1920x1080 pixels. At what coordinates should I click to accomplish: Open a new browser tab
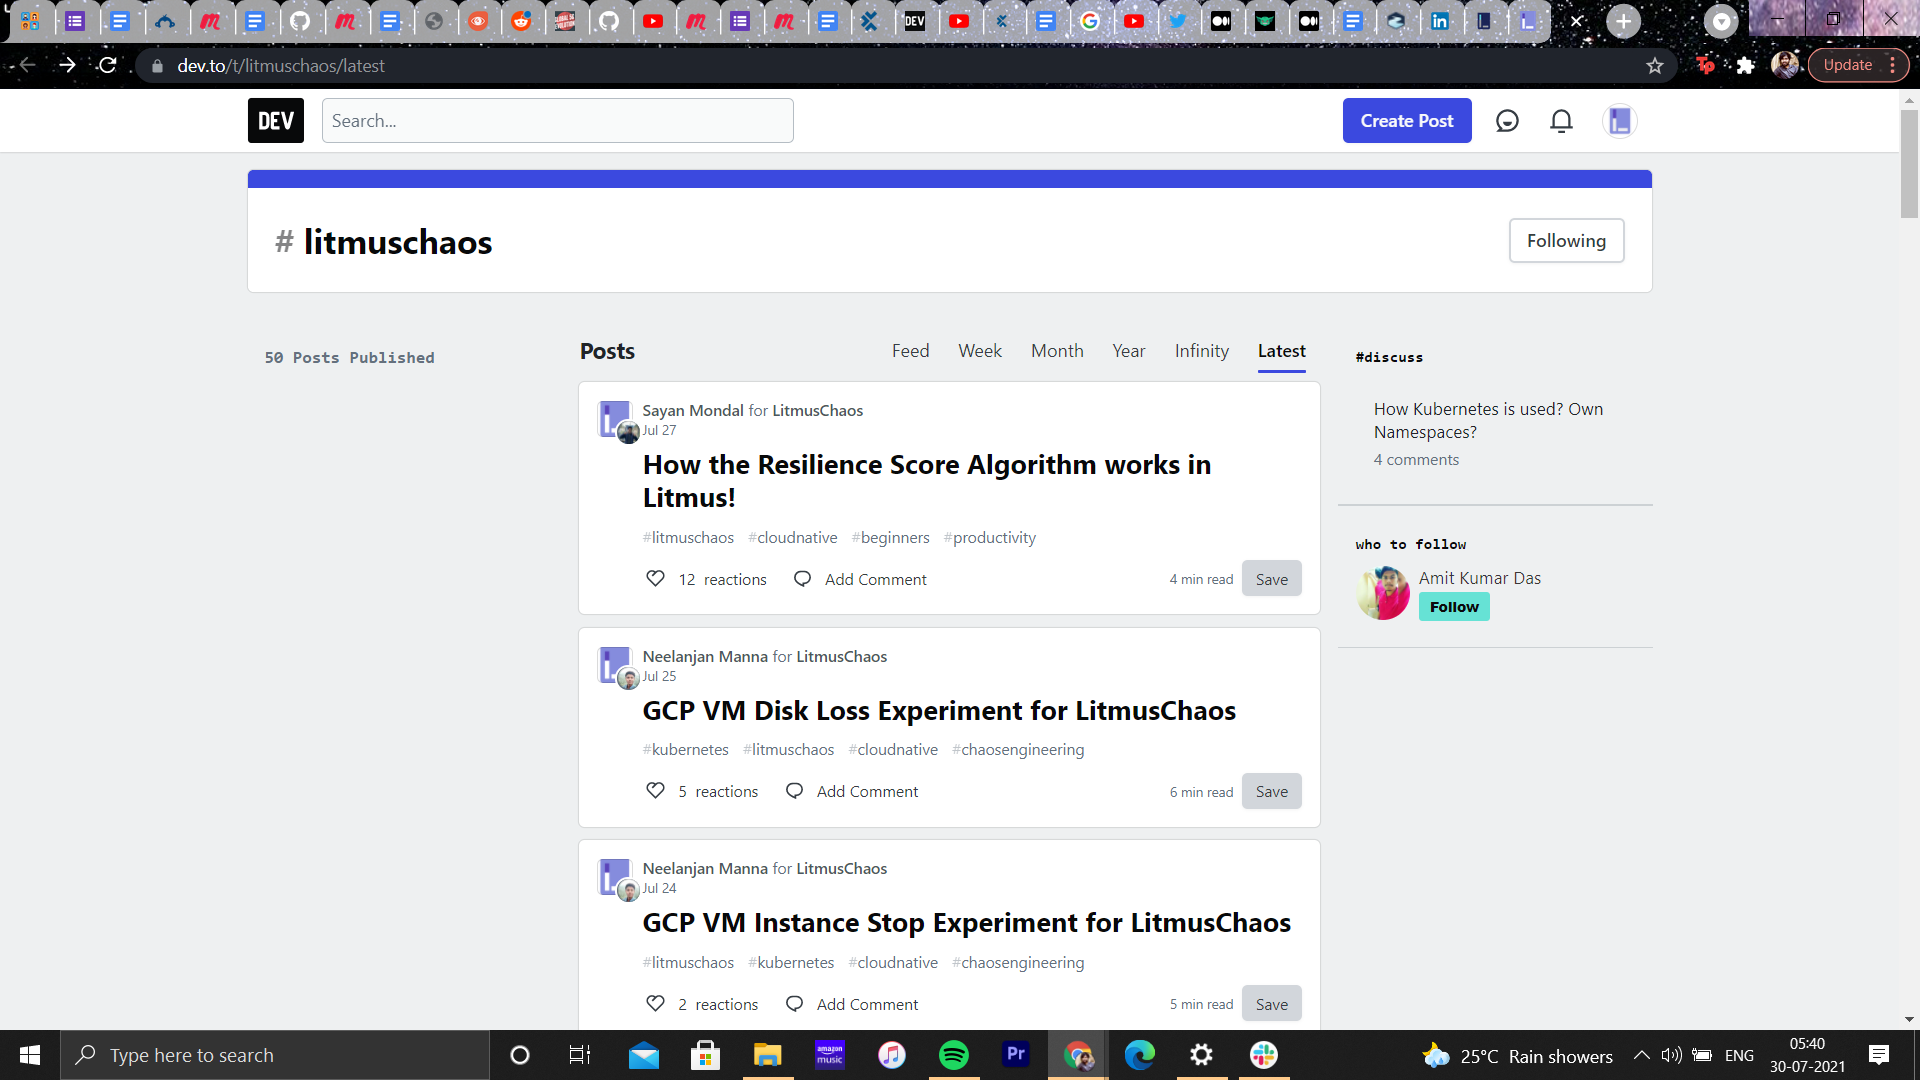(1623, 21)
